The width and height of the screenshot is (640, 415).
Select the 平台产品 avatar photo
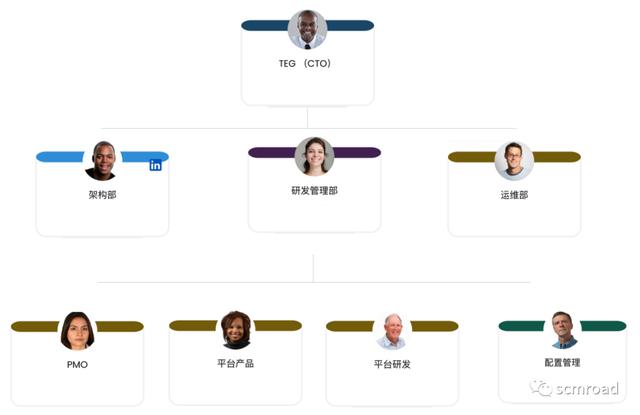point(236,329)
